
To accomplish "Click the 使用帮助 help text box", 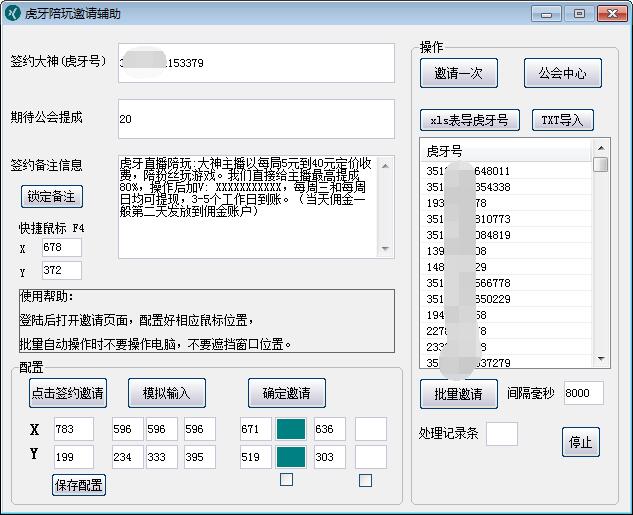I will pos(207,320).
